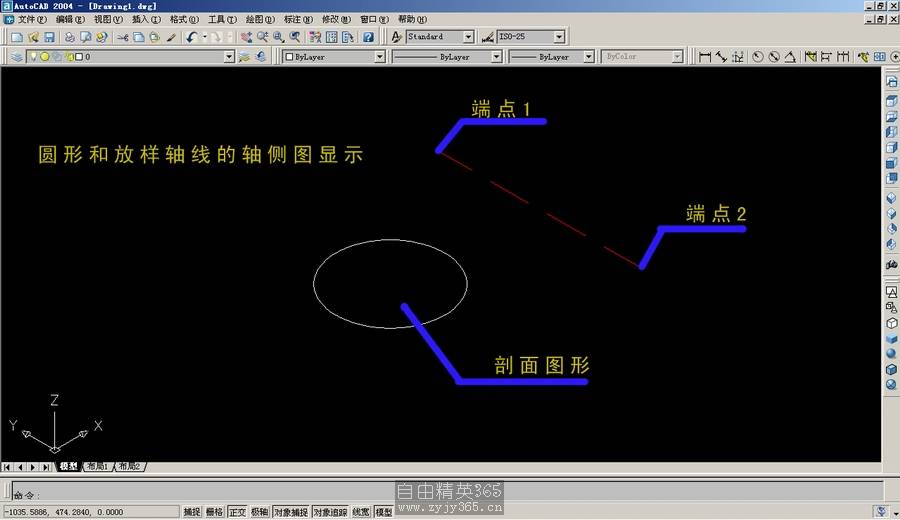The height and width of the screenshot is (520, 900).
Task: Toggle 正交 (Ortho) mode in status bar
Action: coord(237,512)
